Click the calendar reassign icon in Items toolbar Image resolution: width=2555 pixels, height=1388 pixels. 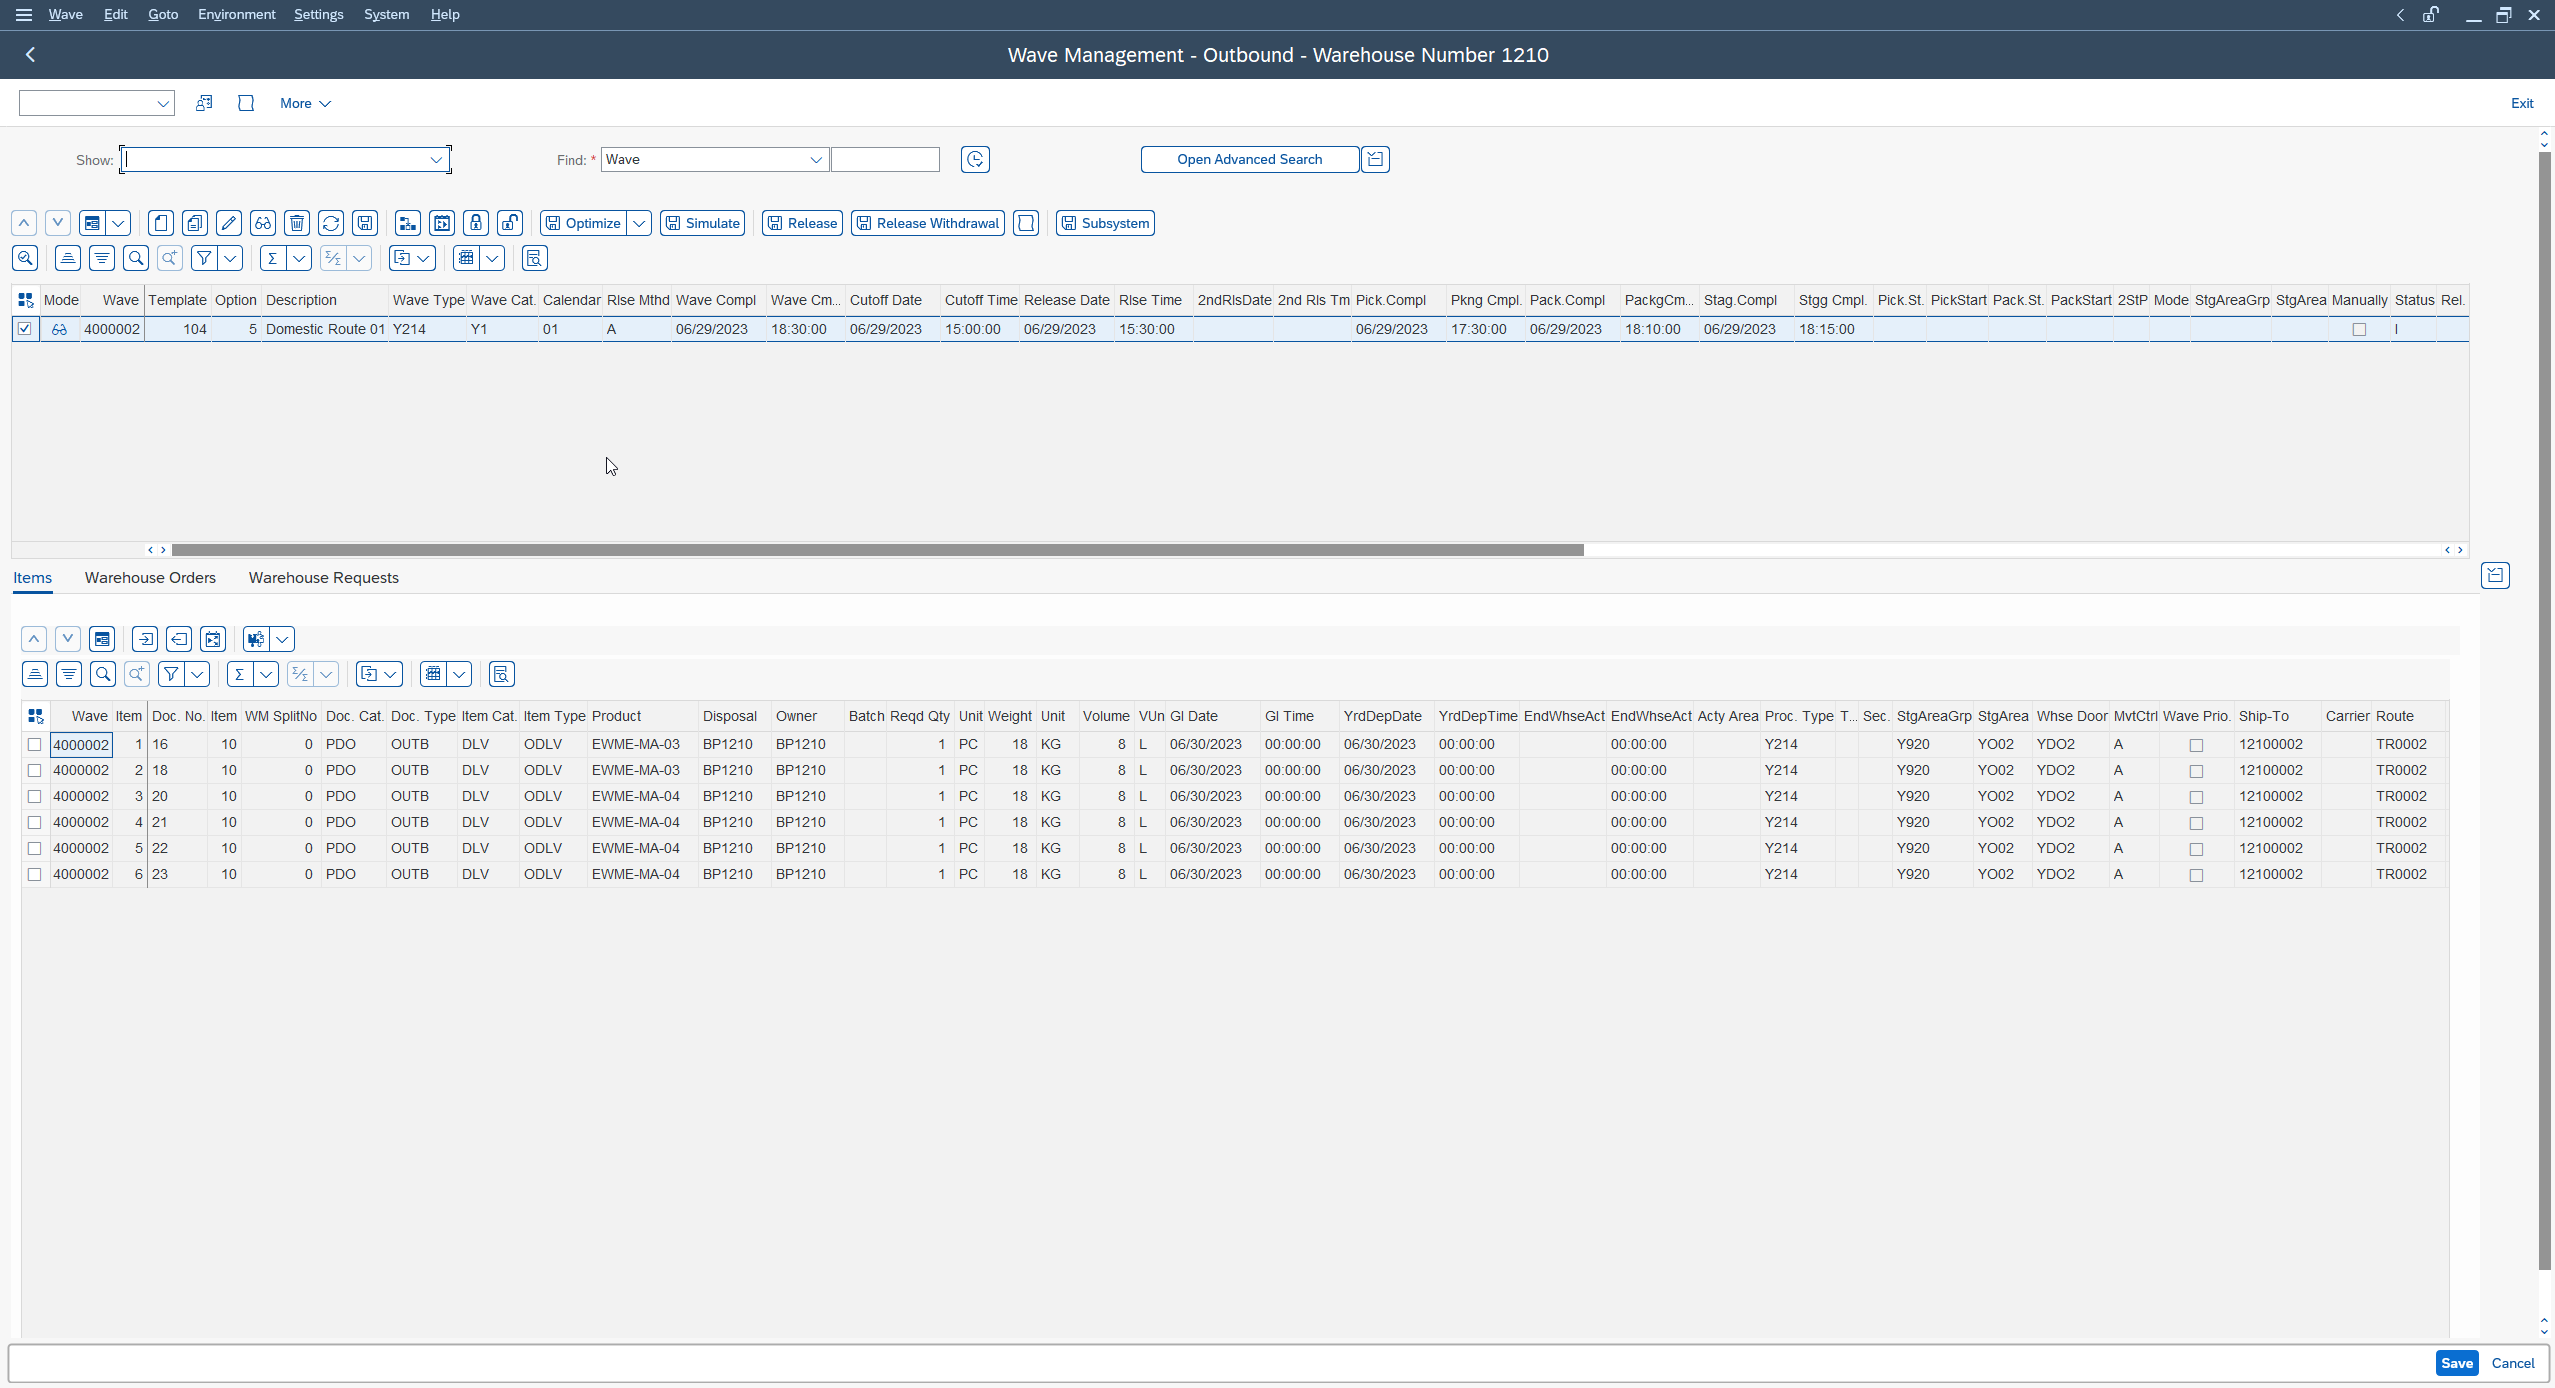point(213,639)
